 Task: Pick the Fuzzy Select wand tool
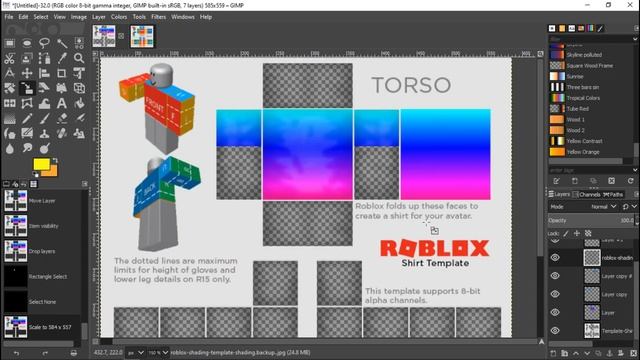tap(62, 42)
